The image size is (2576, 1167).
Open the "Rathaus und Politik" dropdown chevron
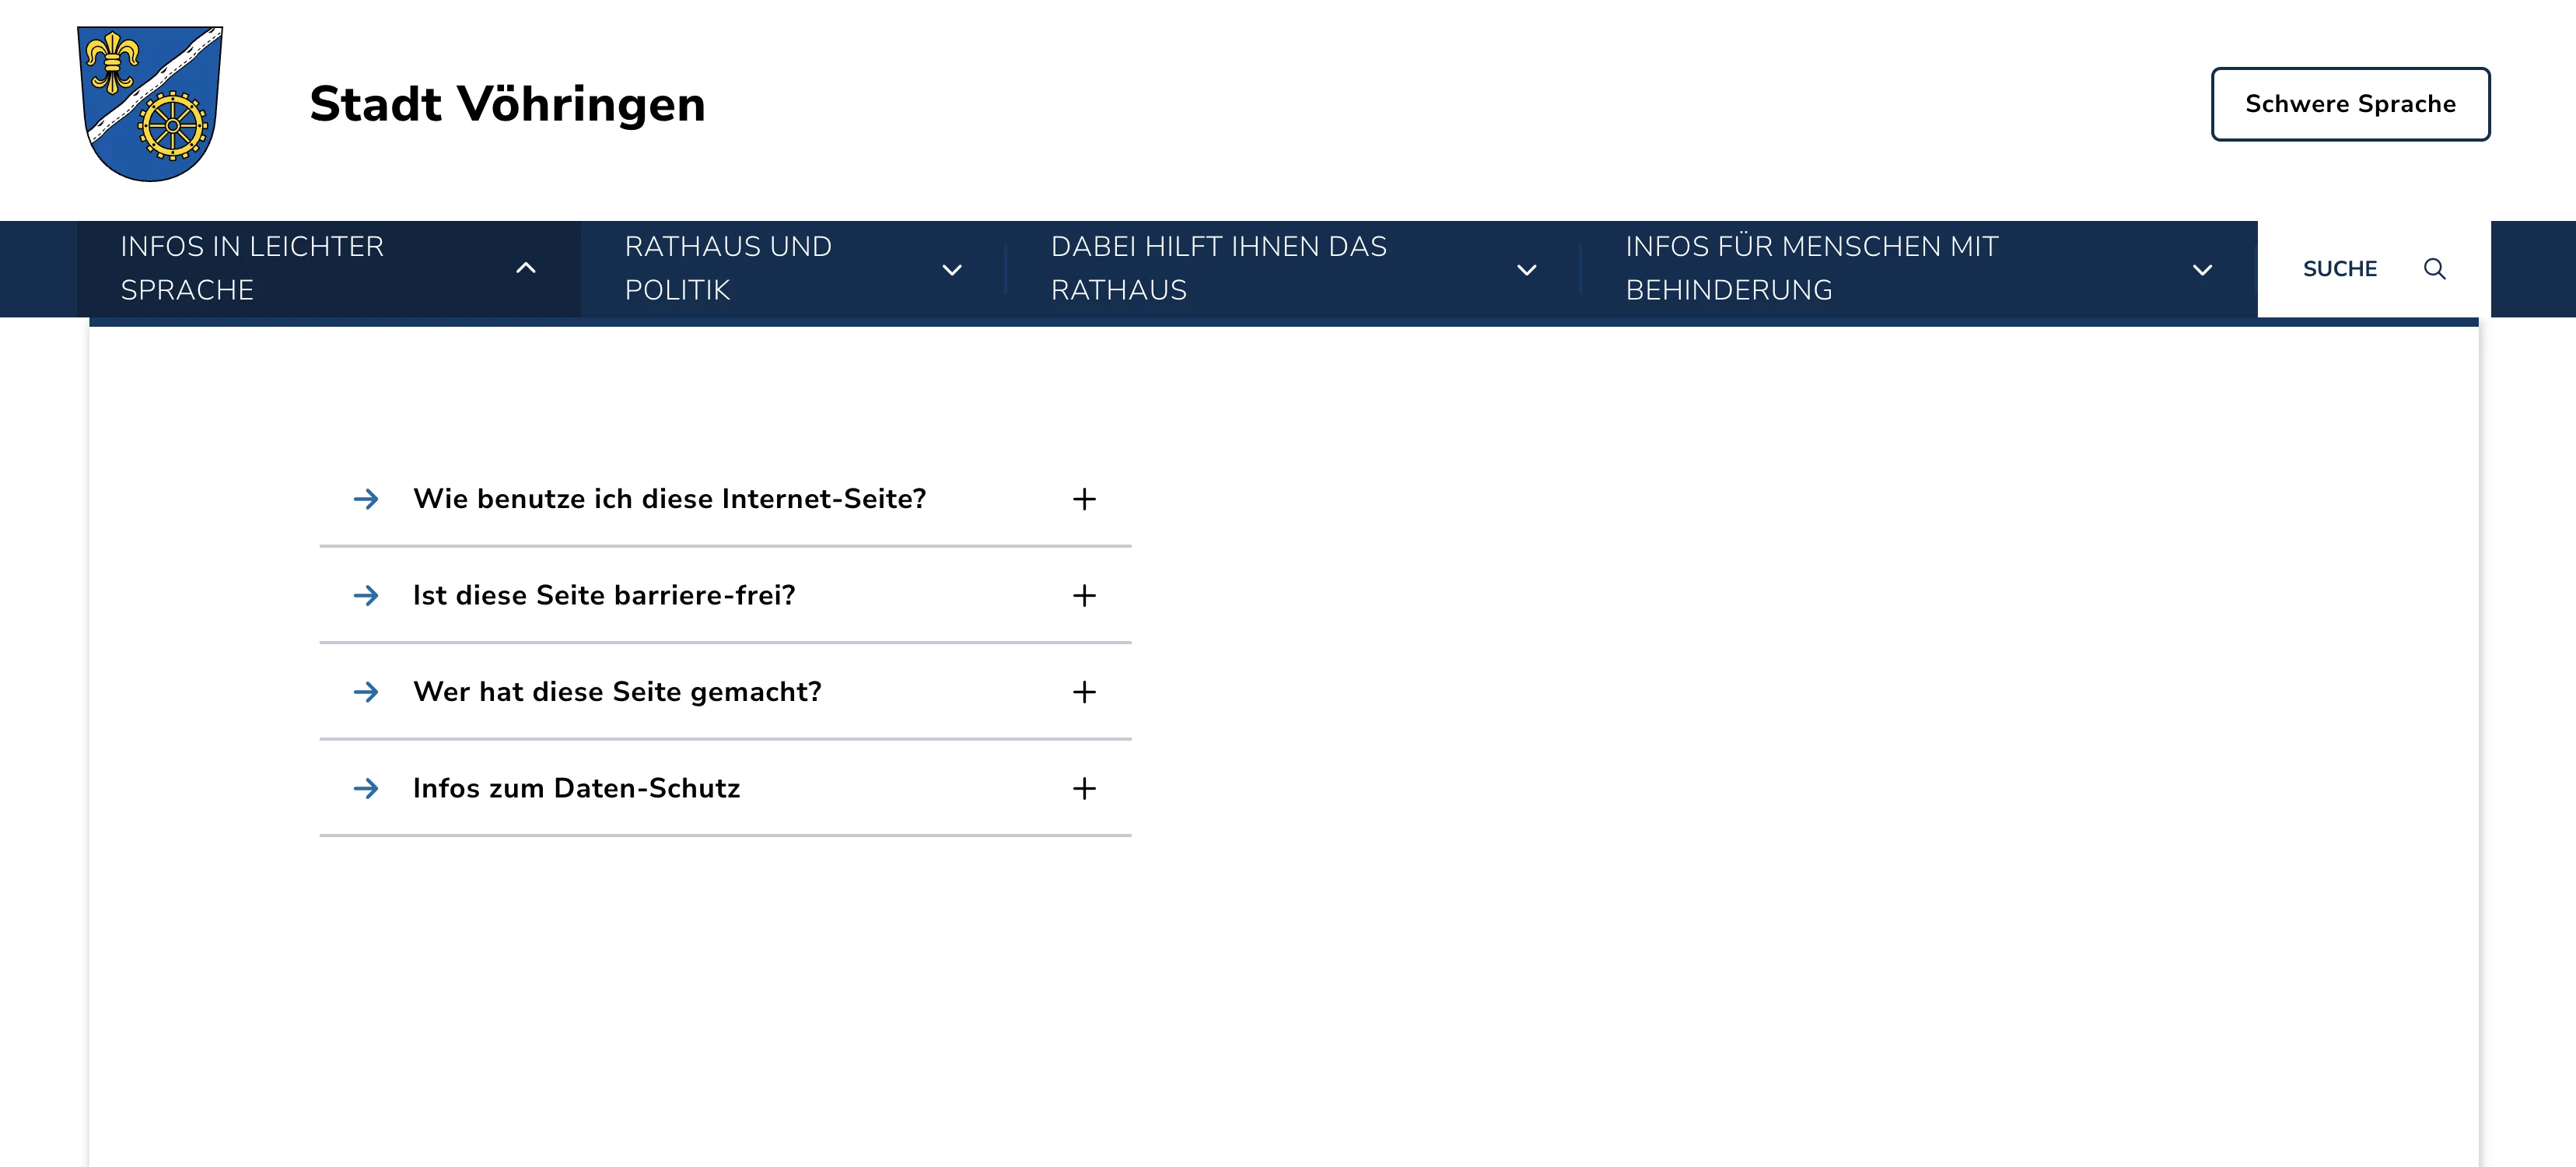click(952, 270)
